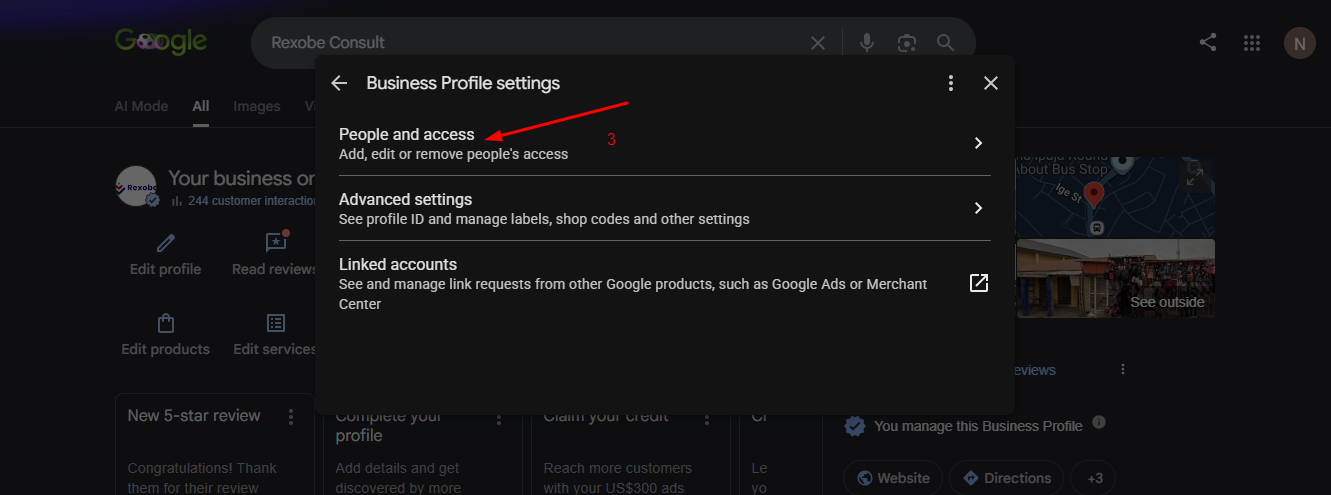Click the Directions button
Screen dimensions: 1331x495
(x=1007, y=478)
